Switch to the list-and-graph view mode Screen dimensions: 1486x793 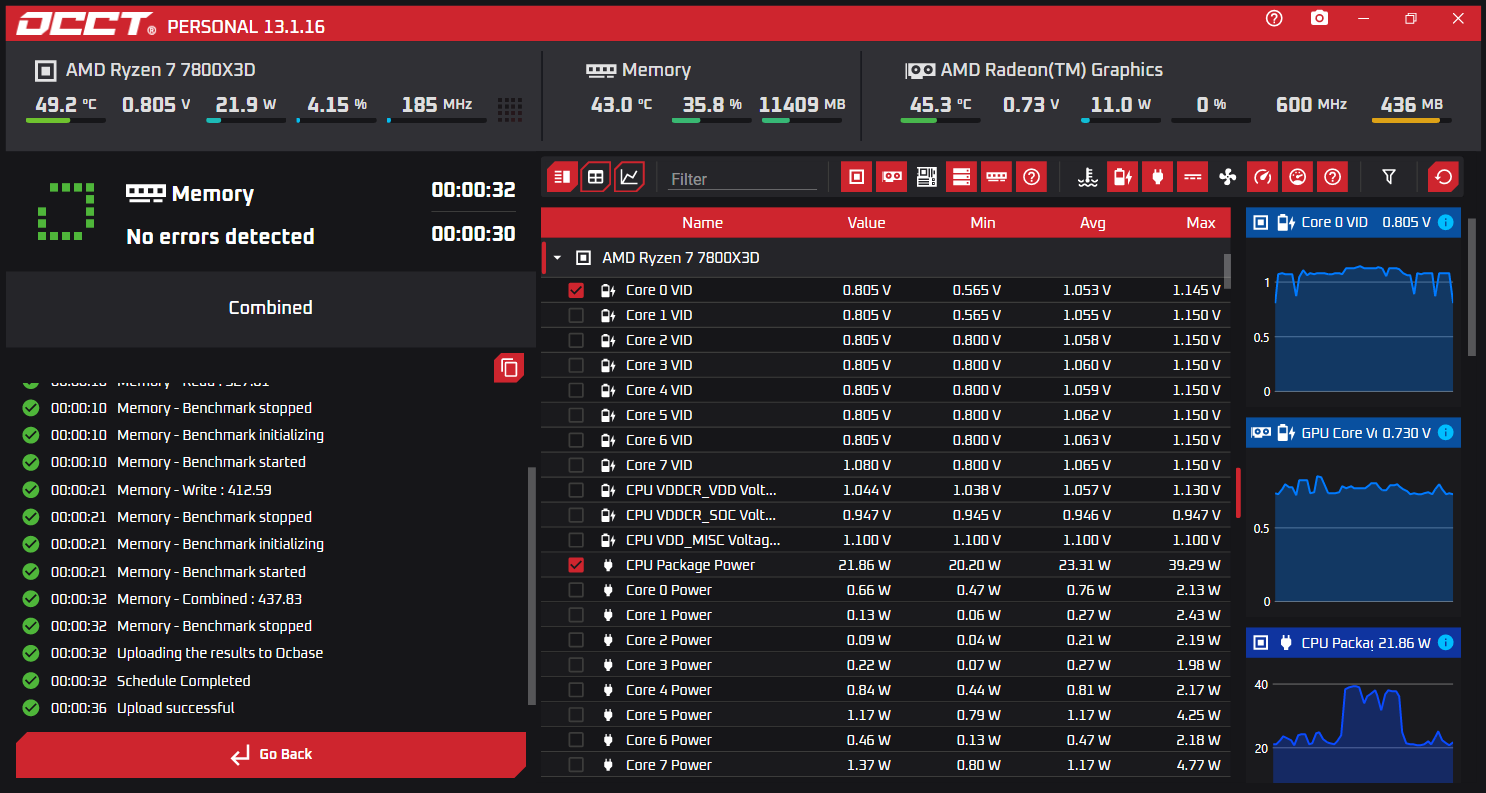[562, 177]
